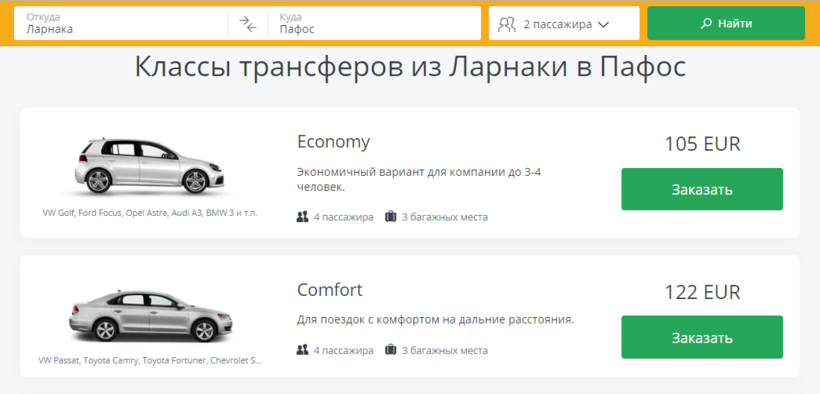Click the magnifier icon on Найти button
Viewport: 820px width, 394px height.
pyautogui.click(x=706, y=24)
